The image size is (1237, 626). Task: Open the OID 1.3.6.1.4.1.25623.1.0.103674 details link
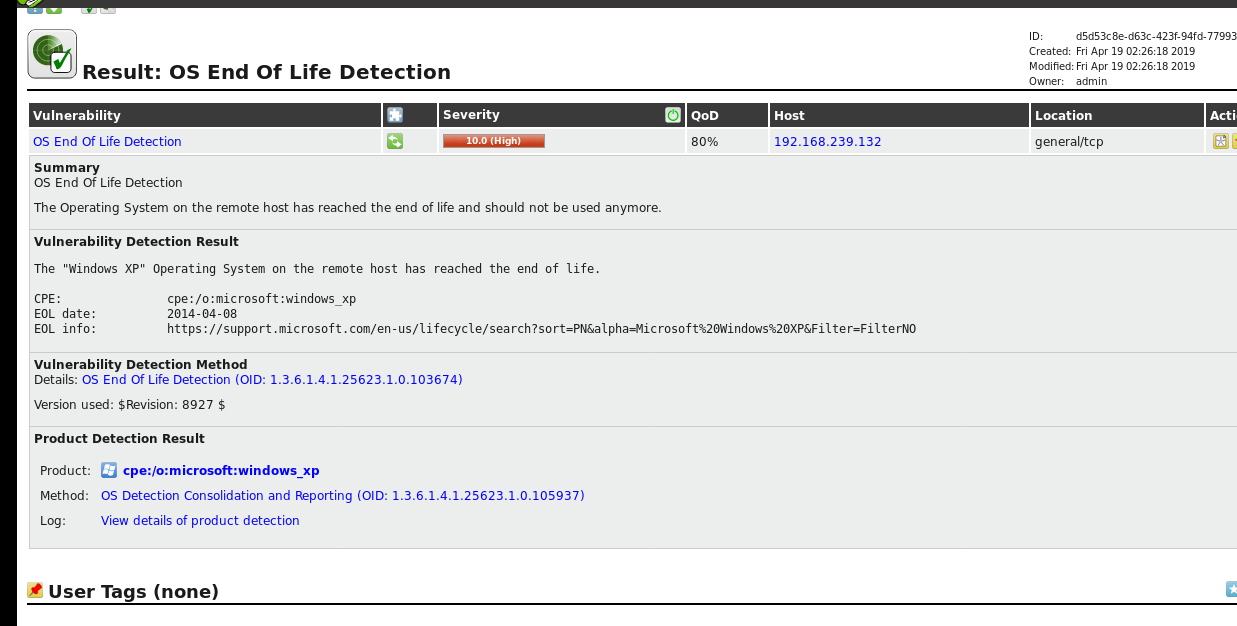272,380
